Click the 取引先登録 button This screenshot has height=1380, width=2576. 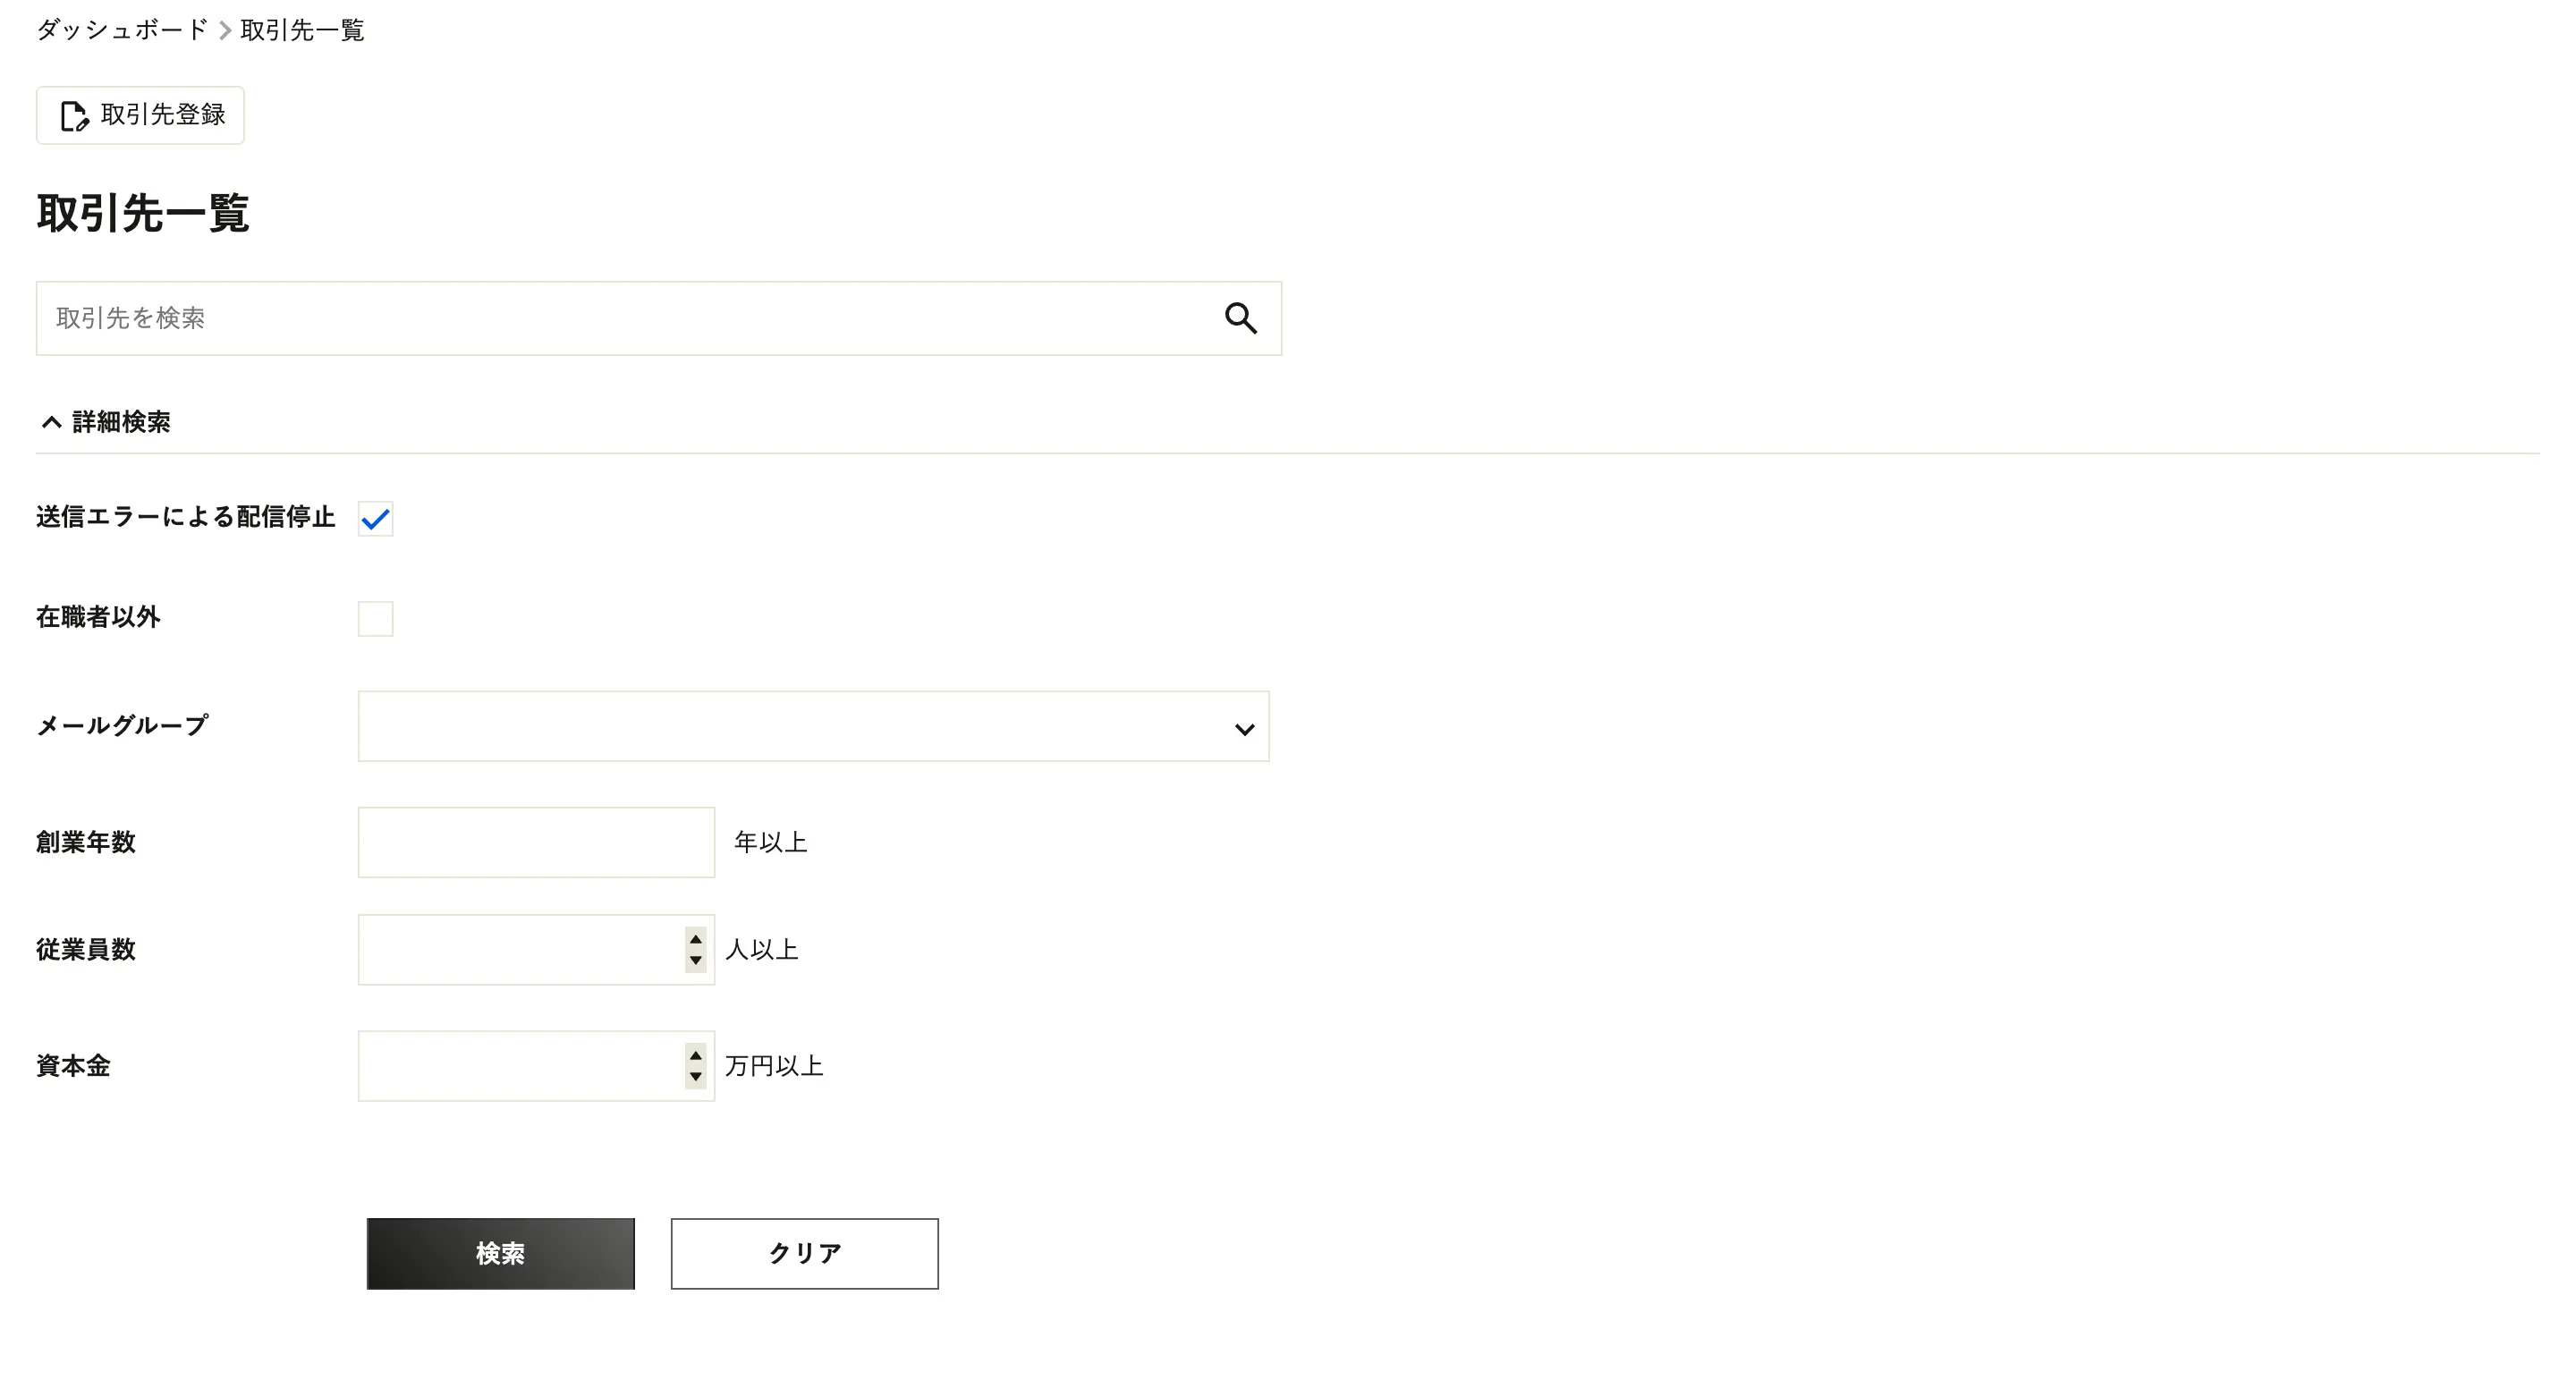pyautogui.click(x=141, y=115)
